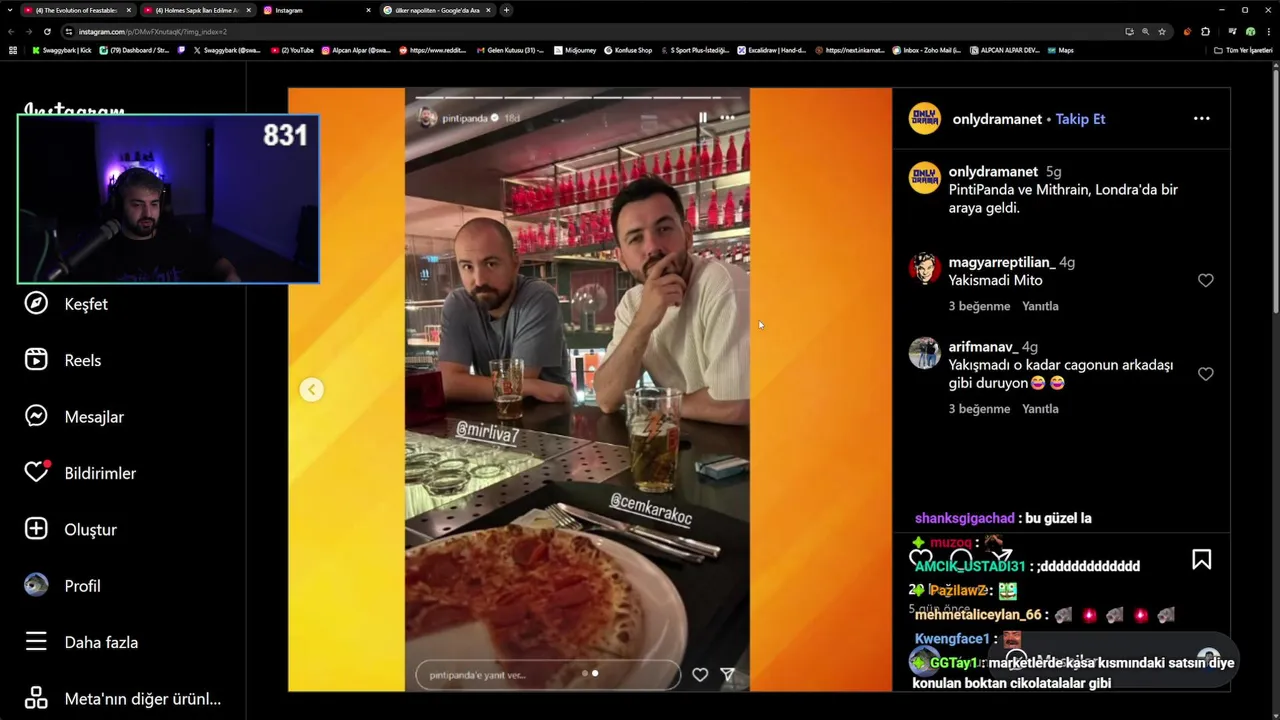Viewport: 1280px width, 720px height.
Task: Open arifmanav_ username link
Action: tap(983, 347)
